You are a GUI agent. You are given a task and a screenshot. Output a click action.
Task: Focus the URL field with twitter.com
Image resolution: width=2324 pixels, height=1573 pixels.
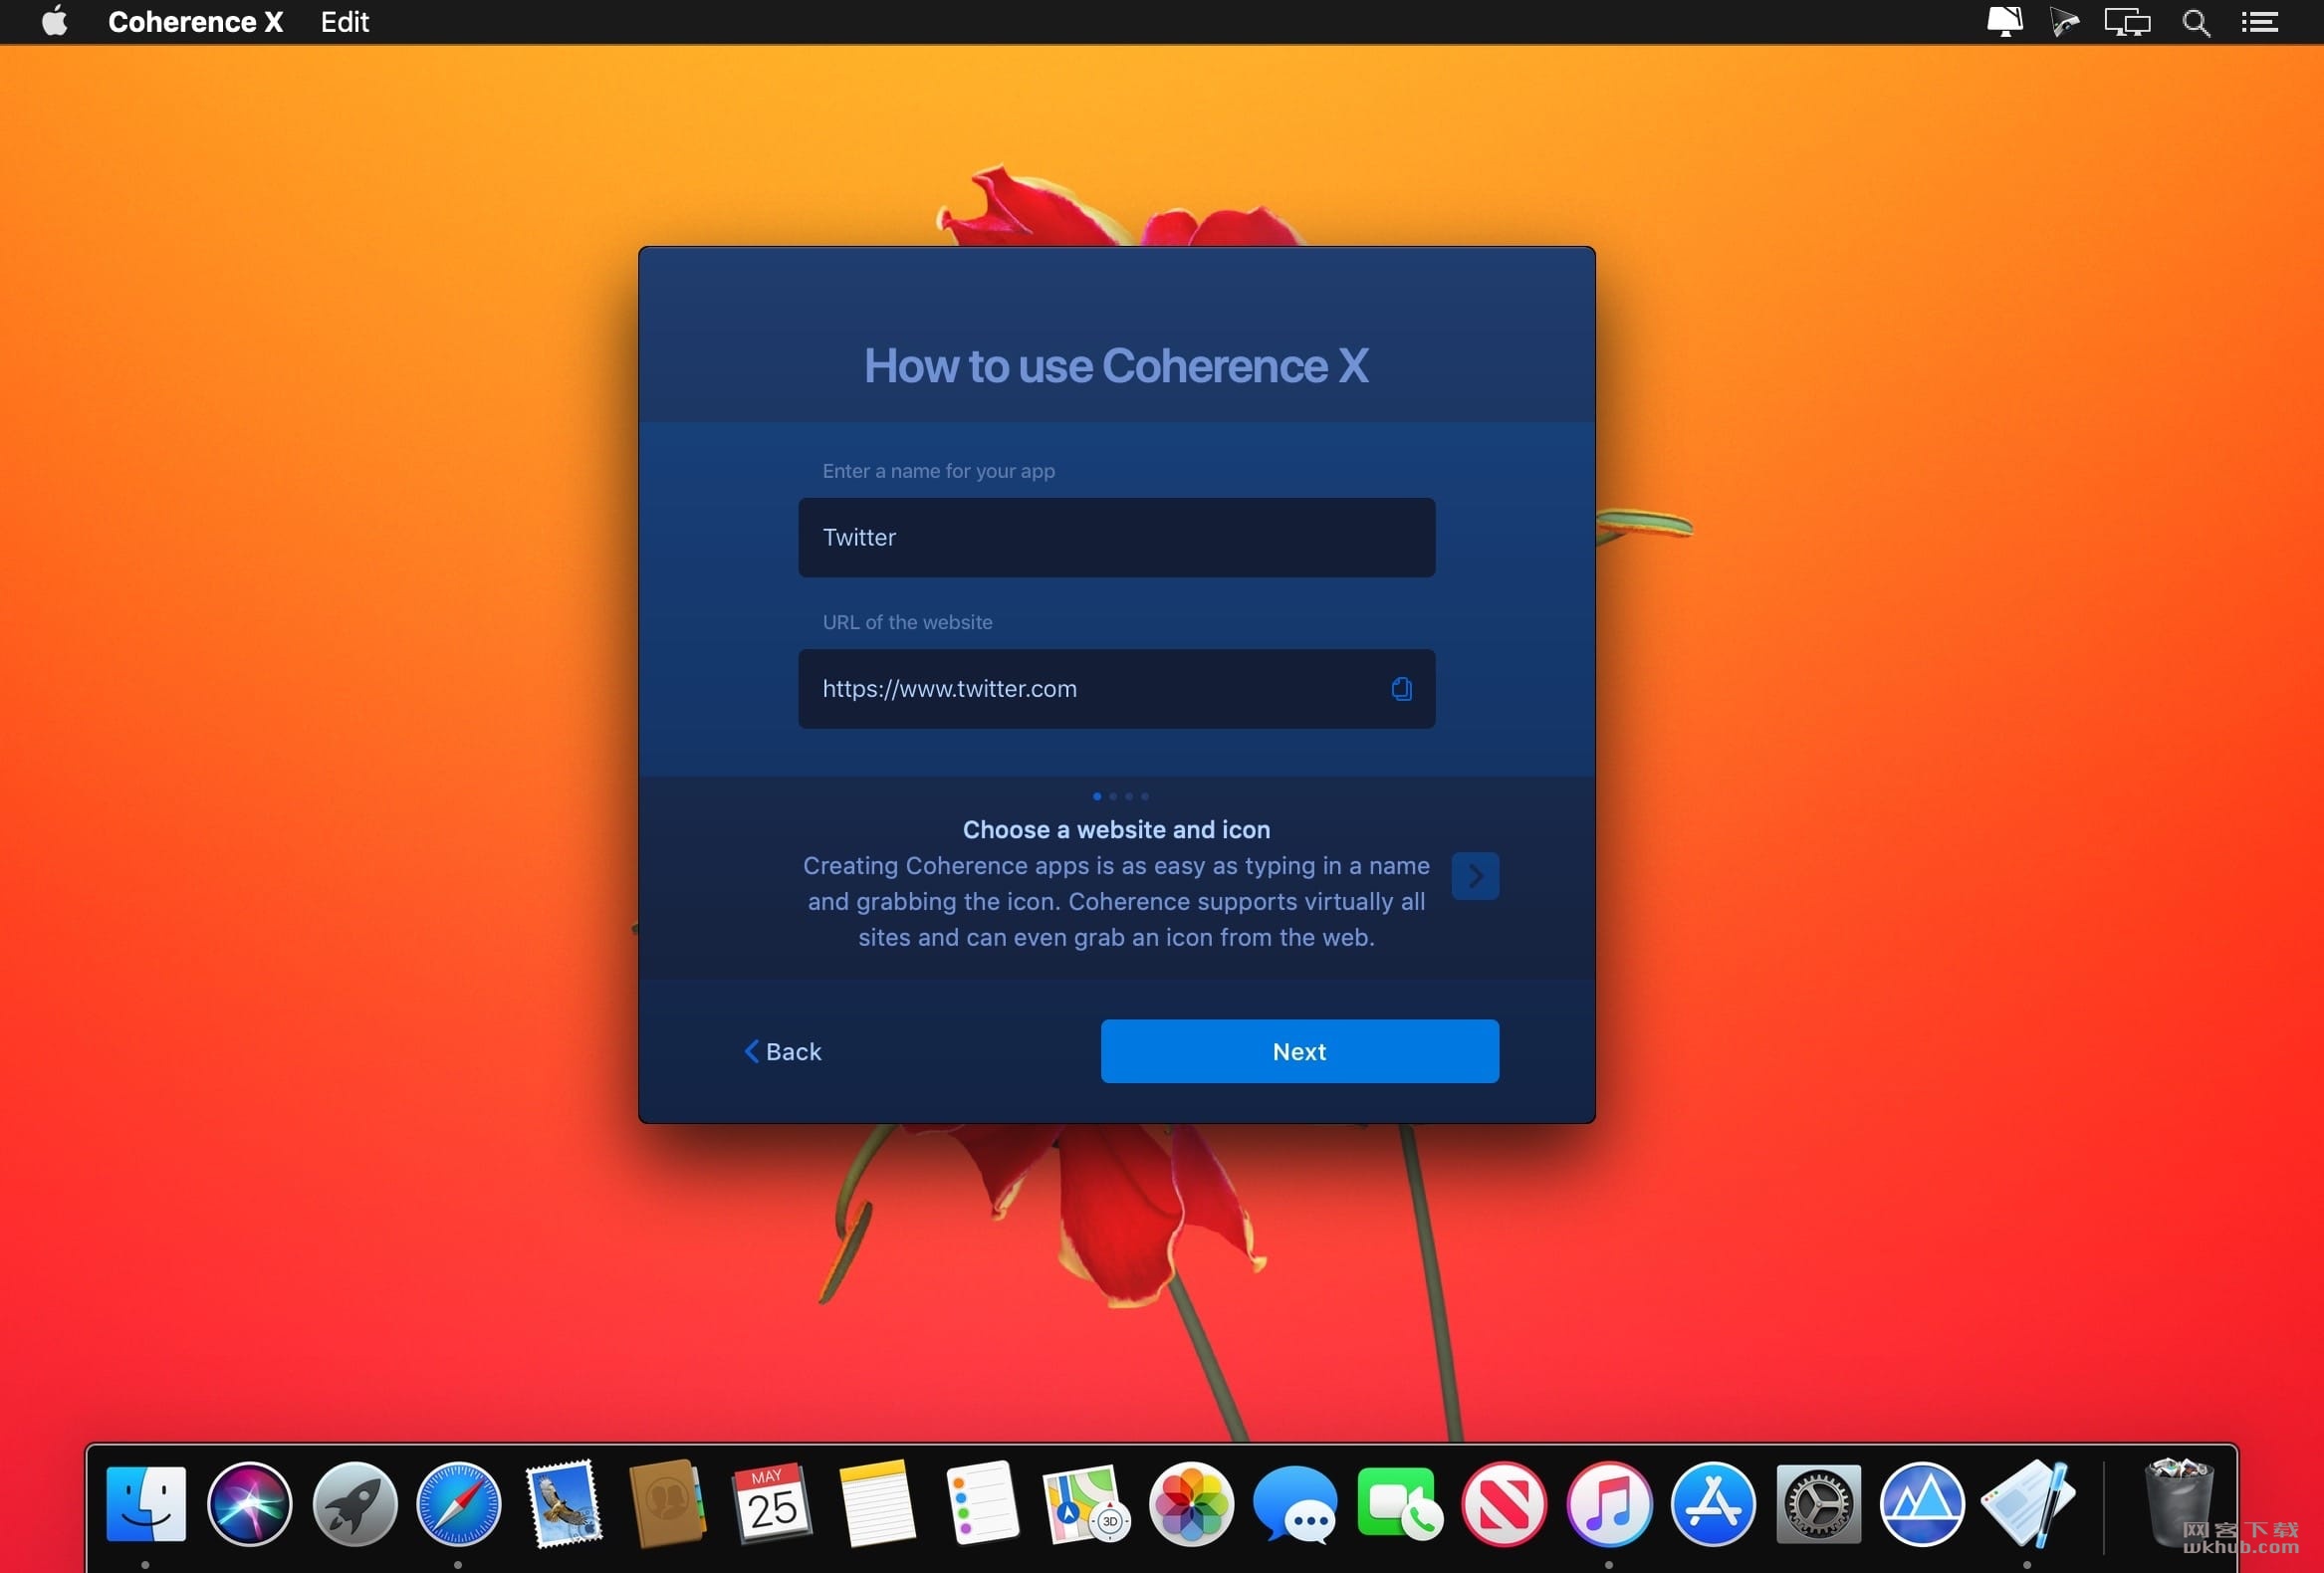click(1116, 688)
